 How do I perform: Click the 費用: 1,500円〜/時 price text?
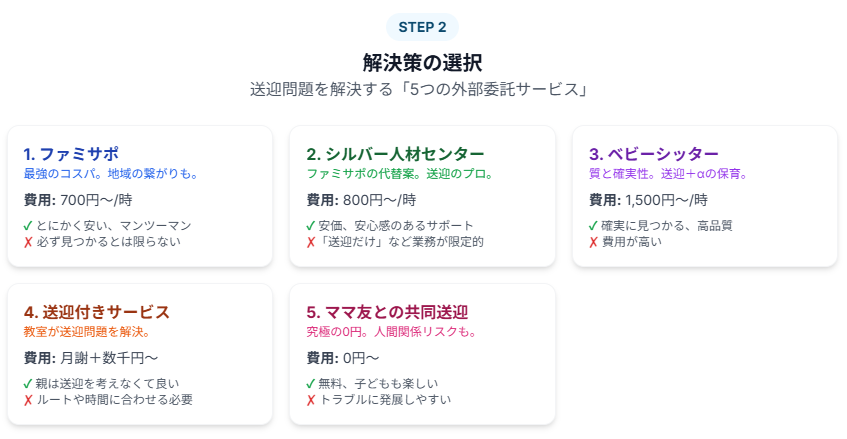[648, 200]
